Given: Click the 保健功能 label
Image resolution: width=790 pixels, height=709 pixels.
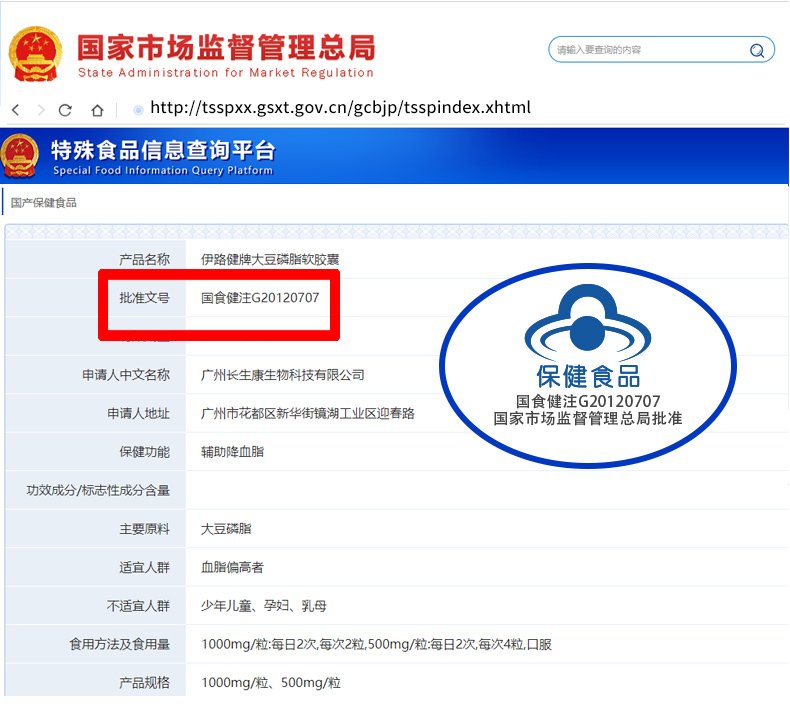Looking at the screenshot, I should click(144, 452).
